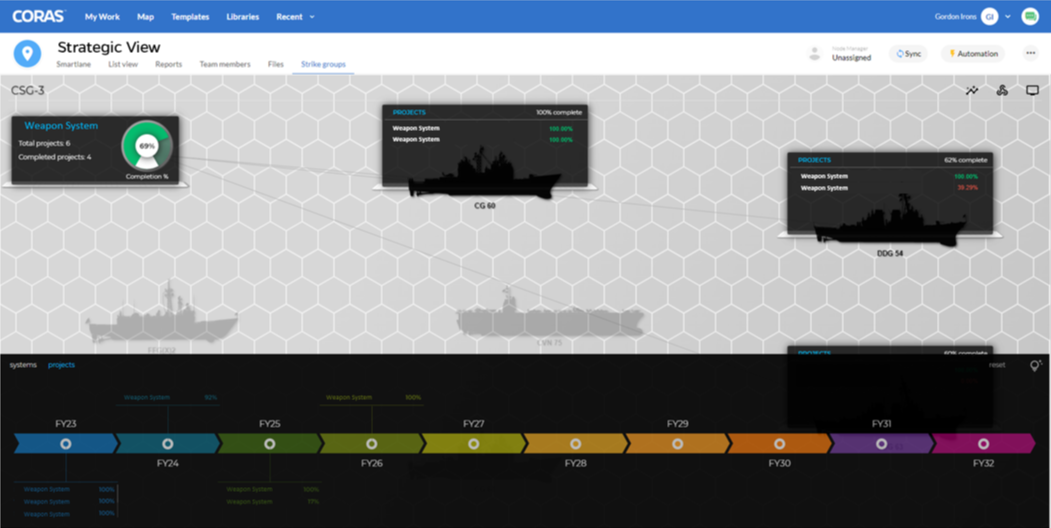Select the Strike groups tab
This screenshot has width=1051, height=528.
point(324,64)
